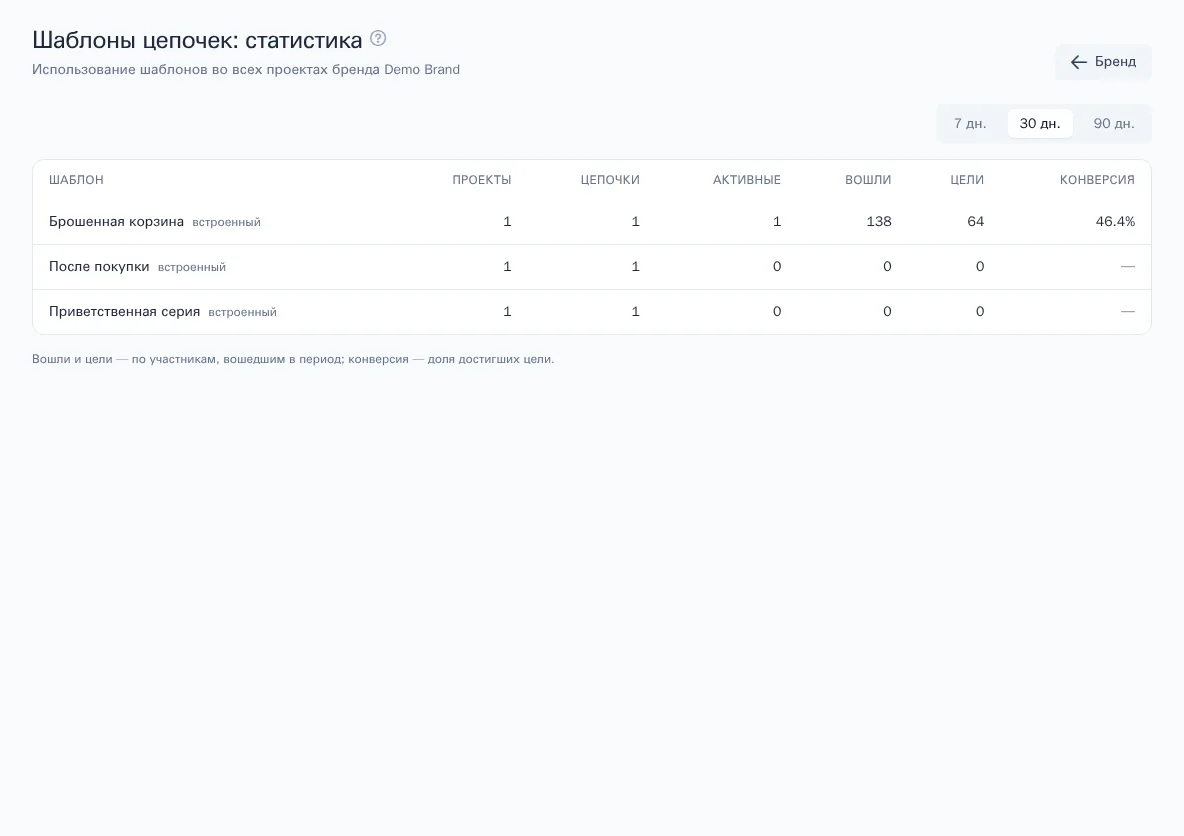Click the 46.4% conversion value
This screenshot has width=1184, height=836.
click(1115, 222)
